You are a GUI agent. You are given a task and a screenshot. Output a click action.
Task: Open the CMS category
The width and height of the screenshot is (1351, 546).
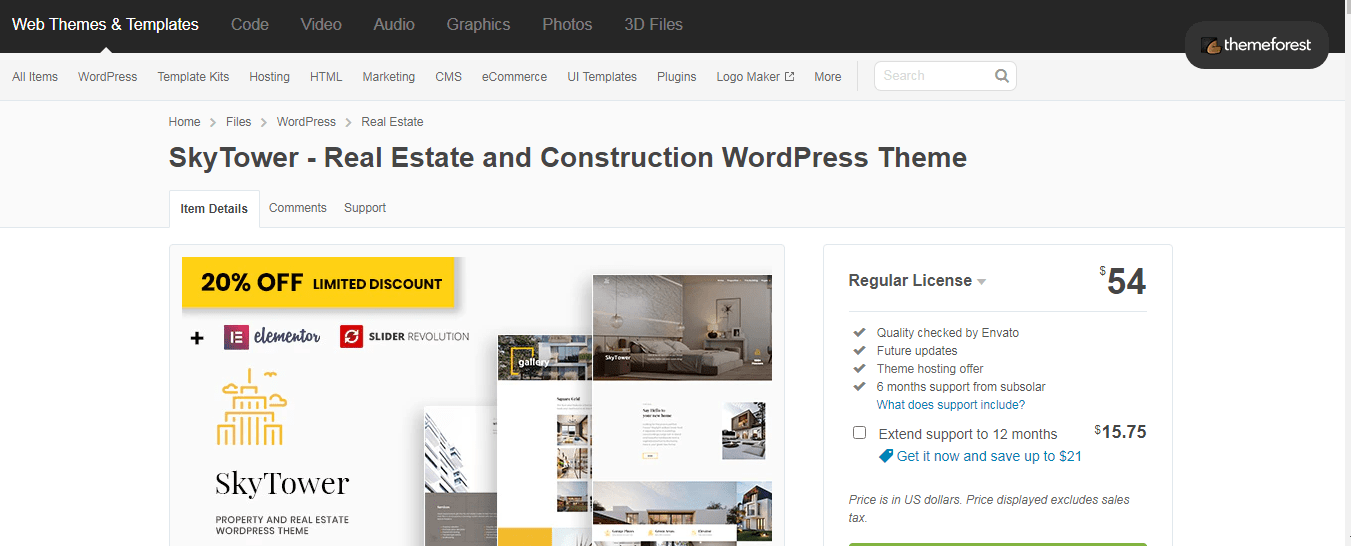click(x=449, y=77)
